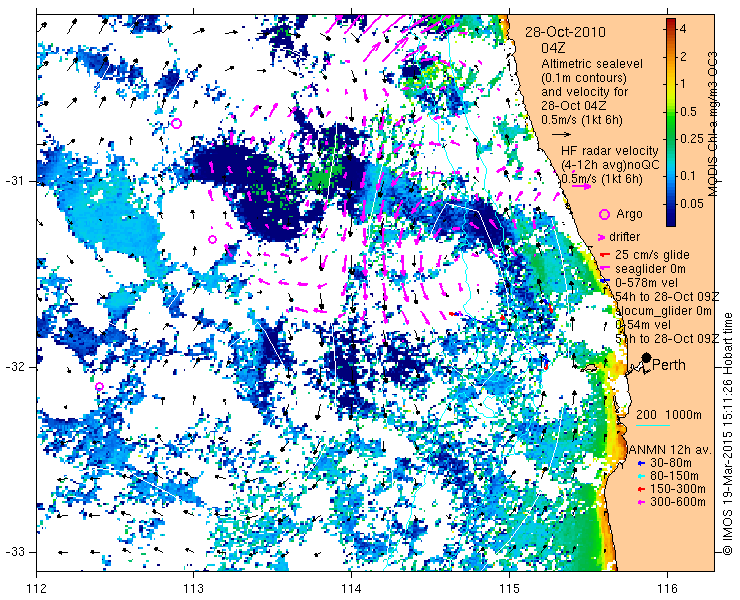Click the '0-54m vel' legend text
Viewport: 740px width, 600px height.
click(643, 325)
